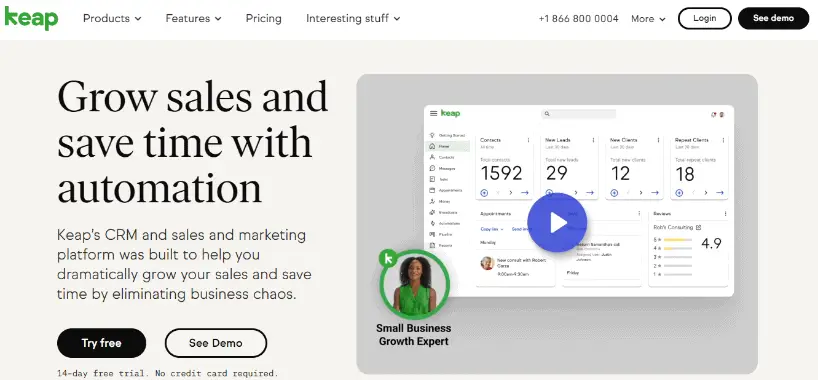
Task: Expand the Interesting stuff dropdown
Action: point(353,18)
